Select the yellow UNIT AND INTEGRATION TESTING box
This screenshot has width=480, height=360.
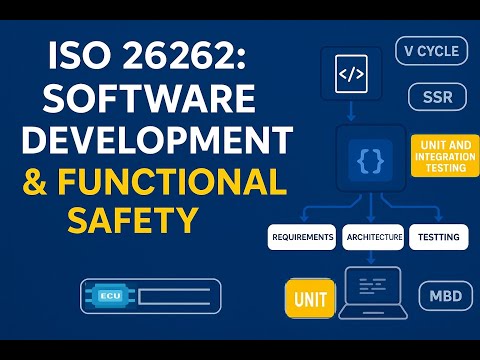tap(445, 156)
